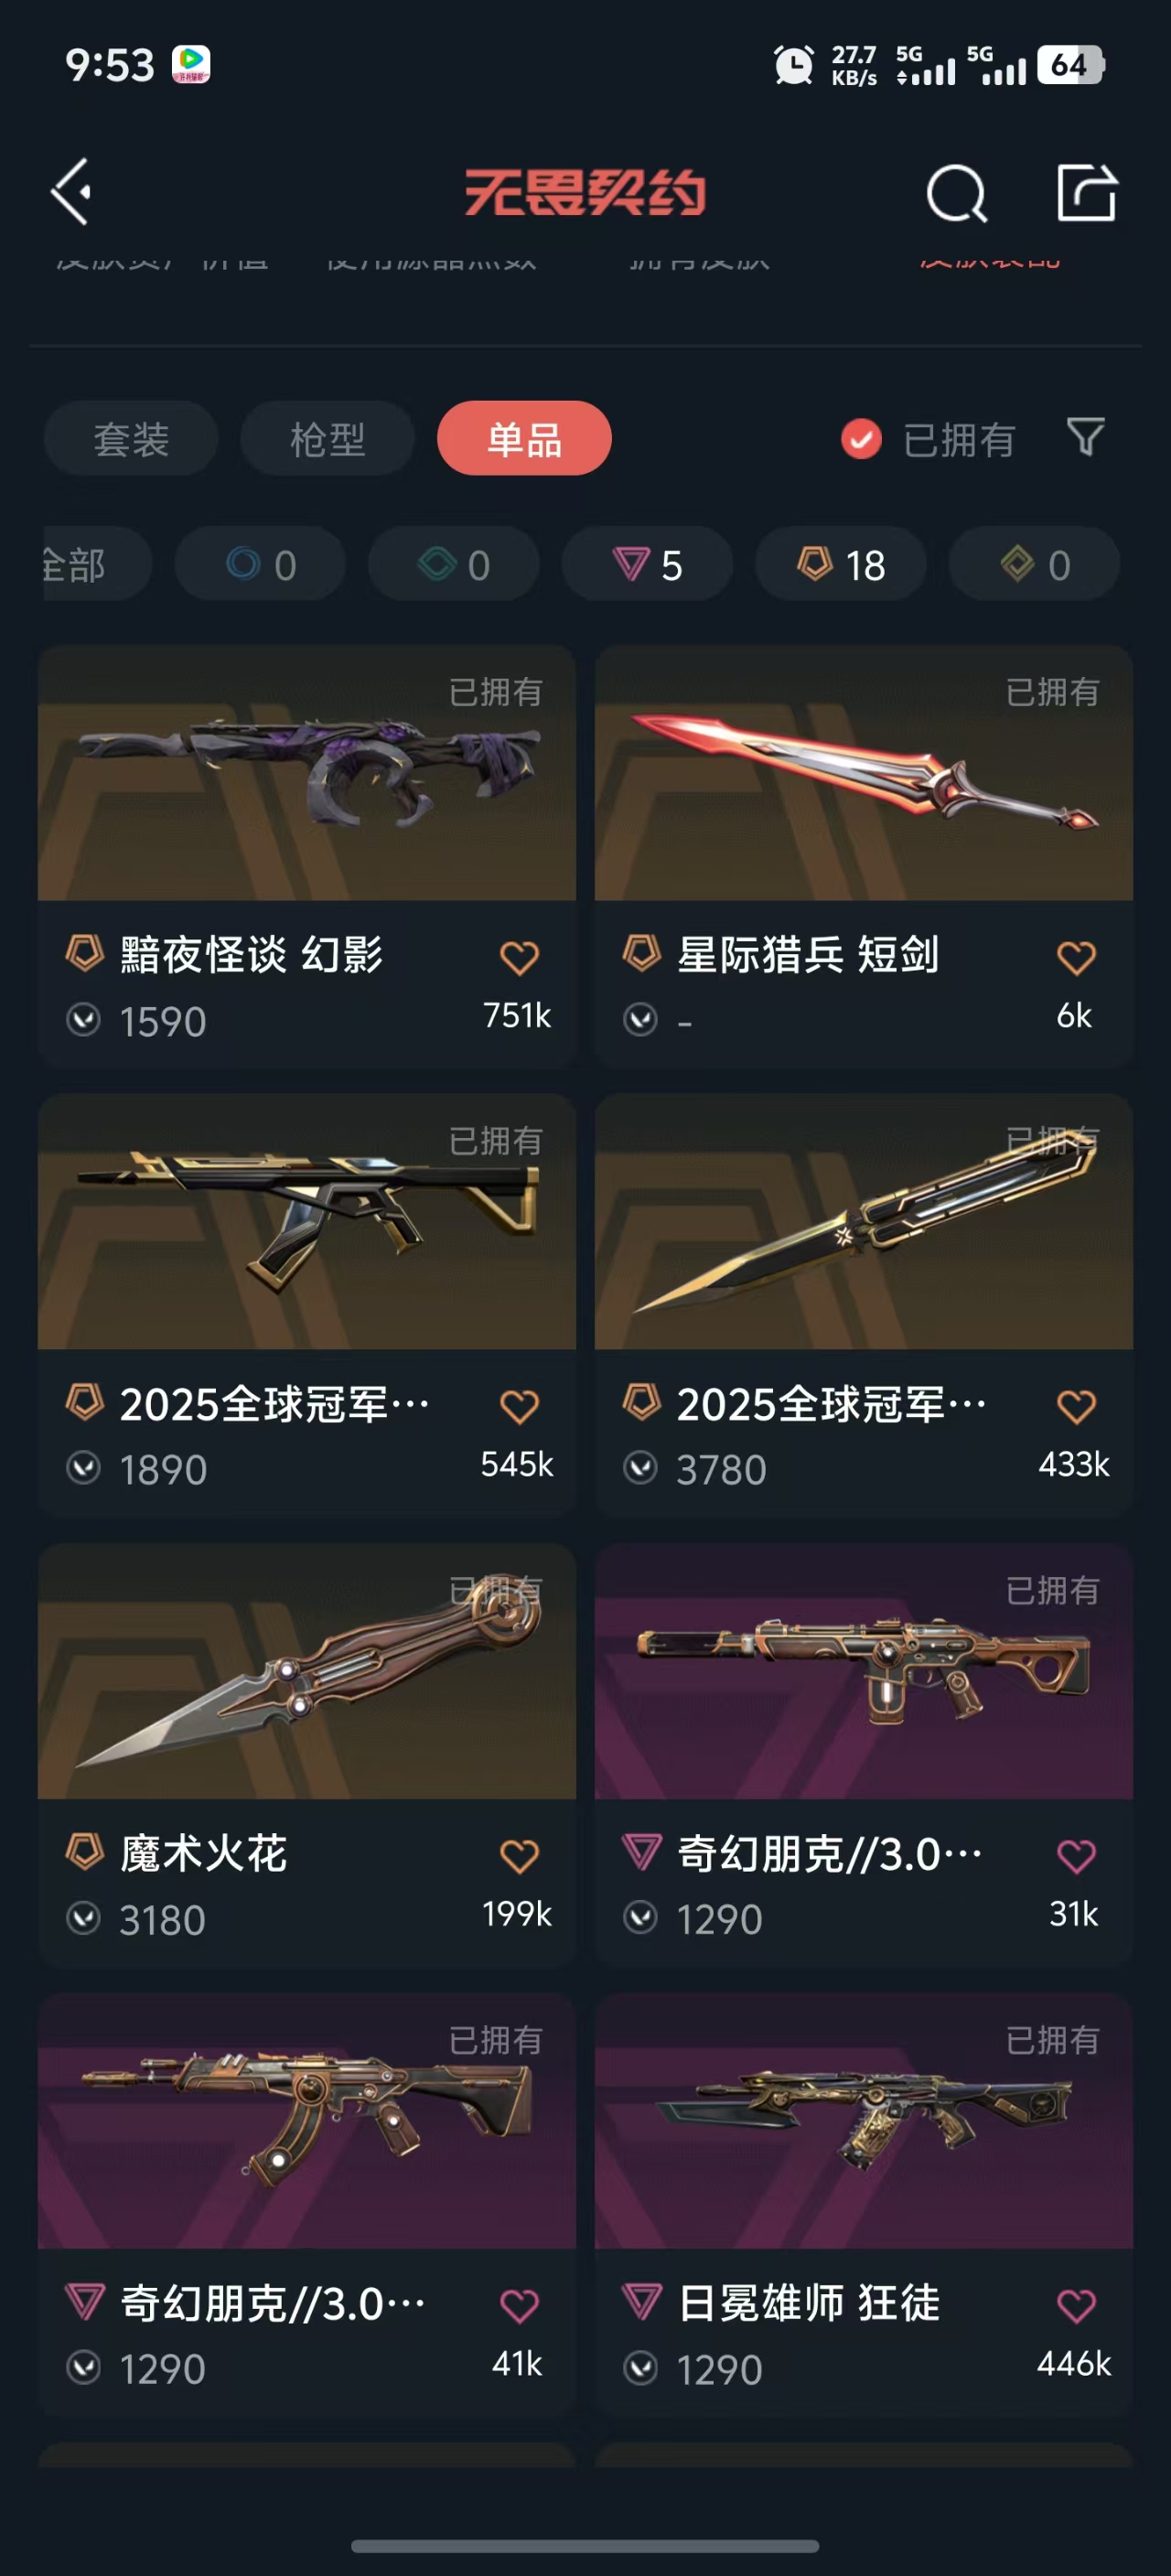Favorite the 星际猎兵 短剑 heart icon
The image size is (1171, 2576).
[1076, 957]
